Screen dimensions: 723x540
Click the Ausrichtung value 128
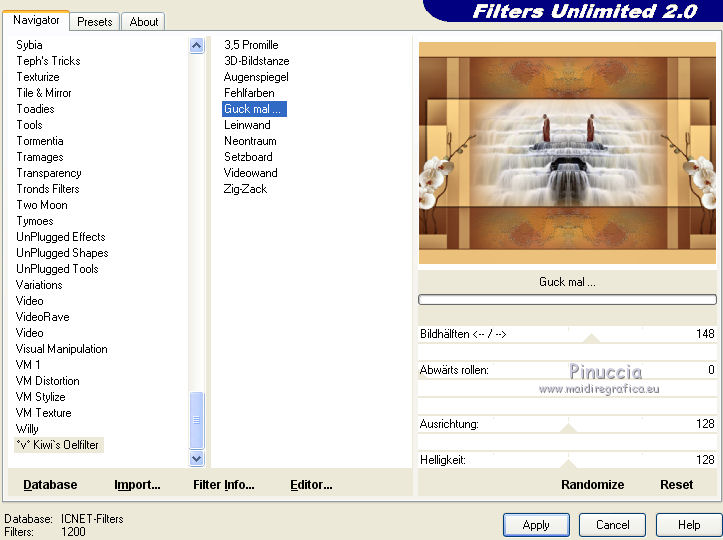tap(705, 424)
